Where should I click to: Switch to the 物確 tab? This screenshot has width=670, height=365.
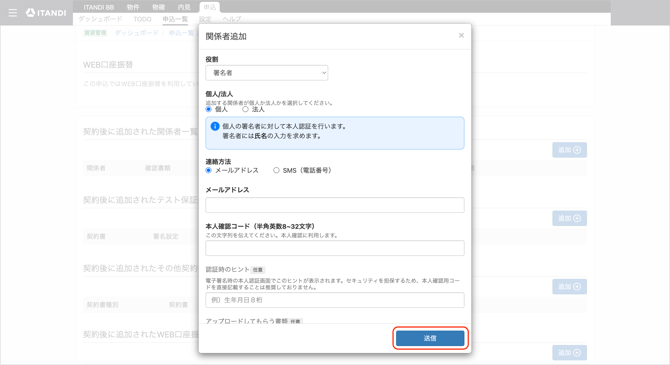tap(159, 7)
